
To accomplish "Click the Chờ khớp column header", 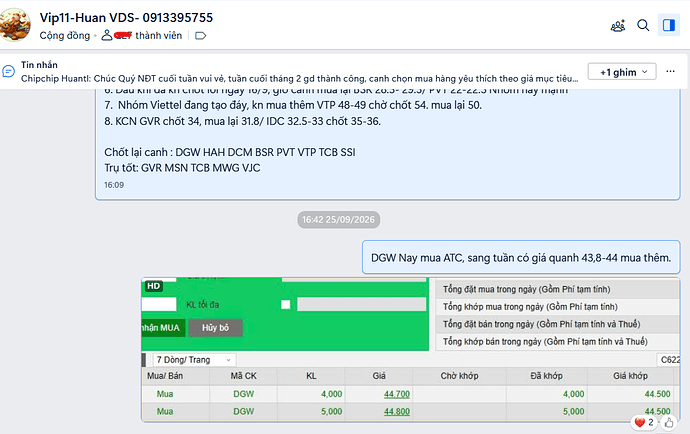I will pyautogui.click(x=459, y=376).
